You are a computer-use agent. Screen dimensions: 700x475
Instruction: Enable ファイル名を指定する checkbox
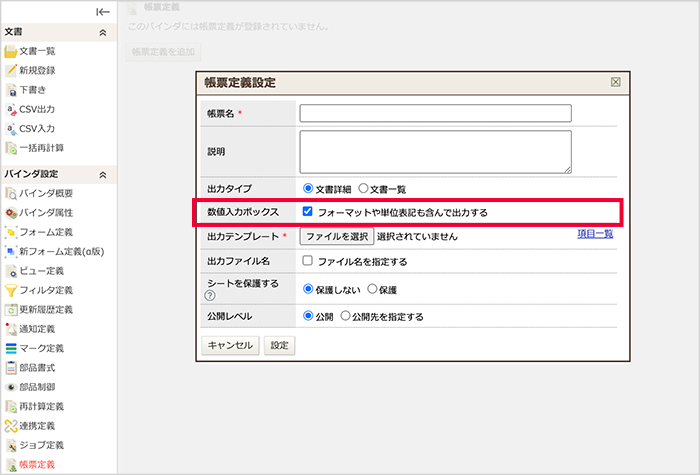point(307,260)
